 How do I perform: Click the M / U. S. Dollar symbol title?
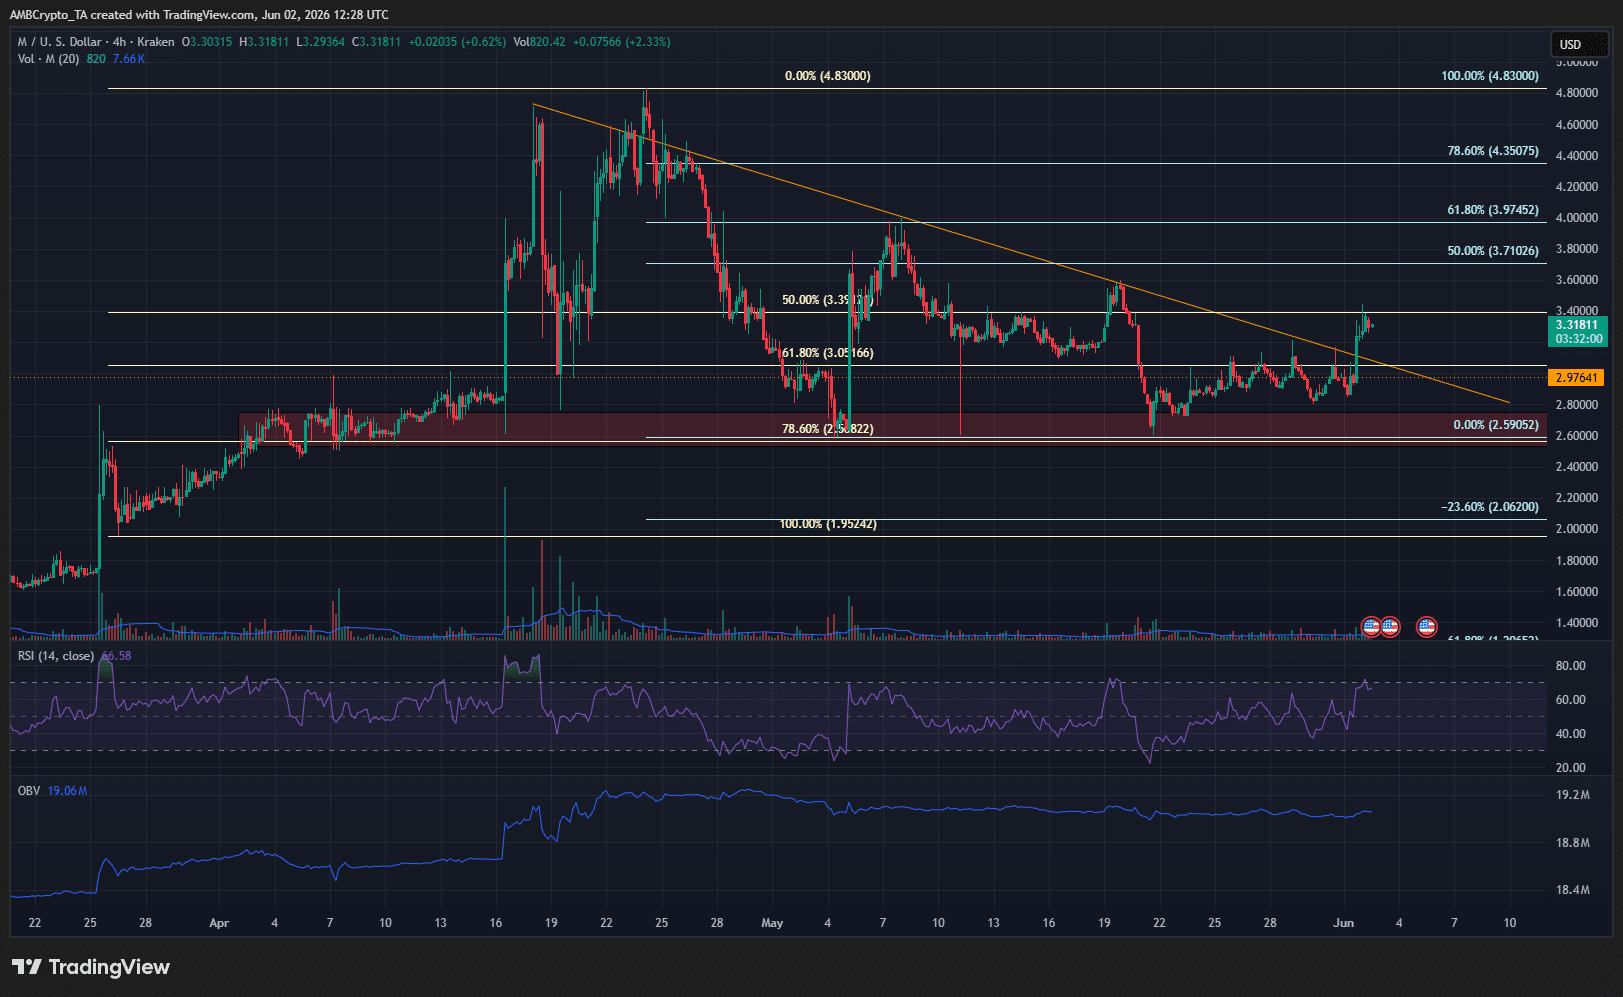tap(60, 42)
